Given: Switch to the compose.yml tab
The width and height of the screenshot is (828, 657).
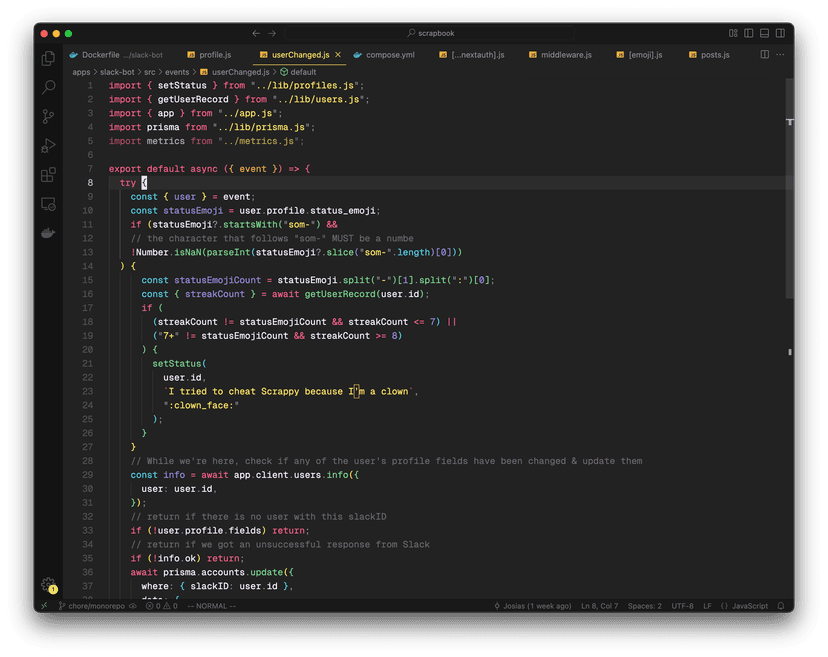Looking at the screenshot, I should pyautogui.click(x=389, y=55).
